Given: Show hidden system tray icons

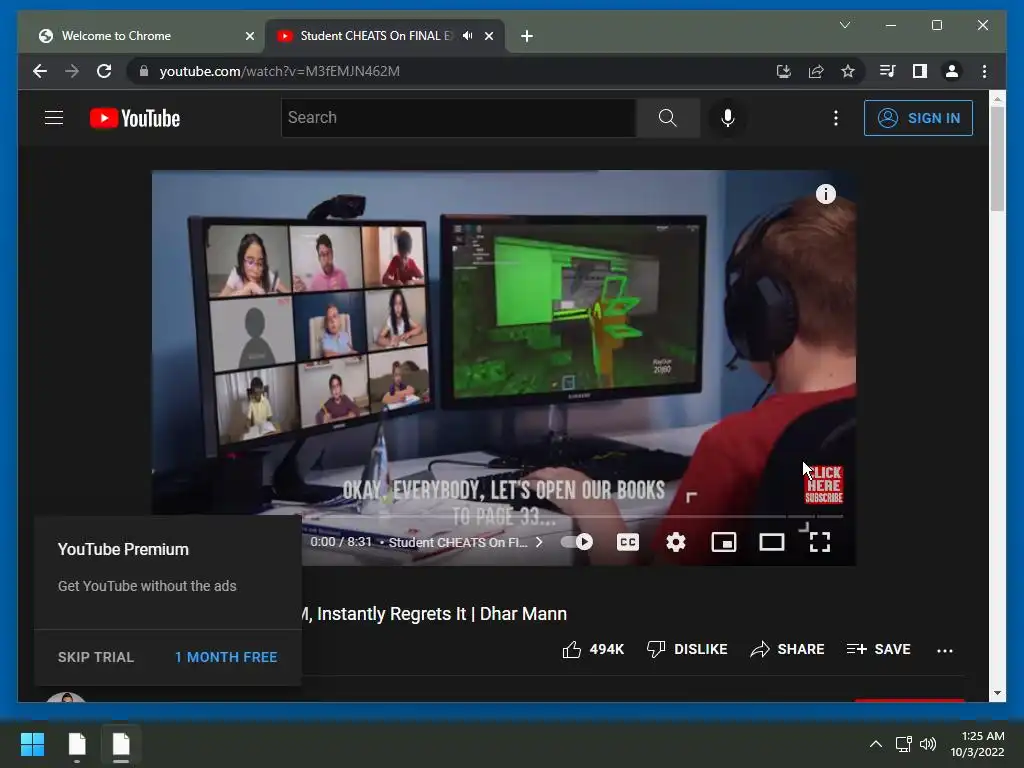Looking at the screenshot, I should pyautogui.click(x=876, y=744).
